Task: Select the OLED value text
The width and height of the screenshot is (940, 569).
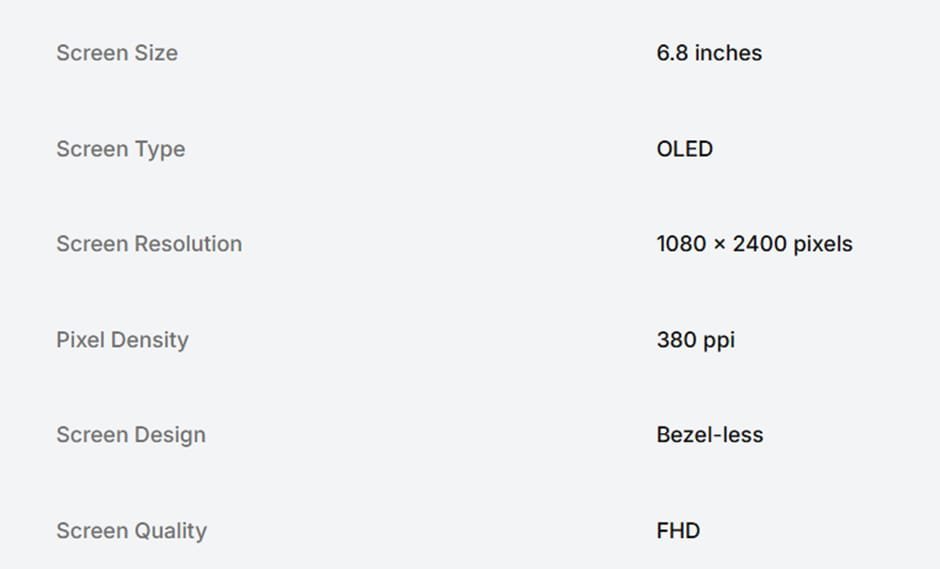Action: (684, 149)
